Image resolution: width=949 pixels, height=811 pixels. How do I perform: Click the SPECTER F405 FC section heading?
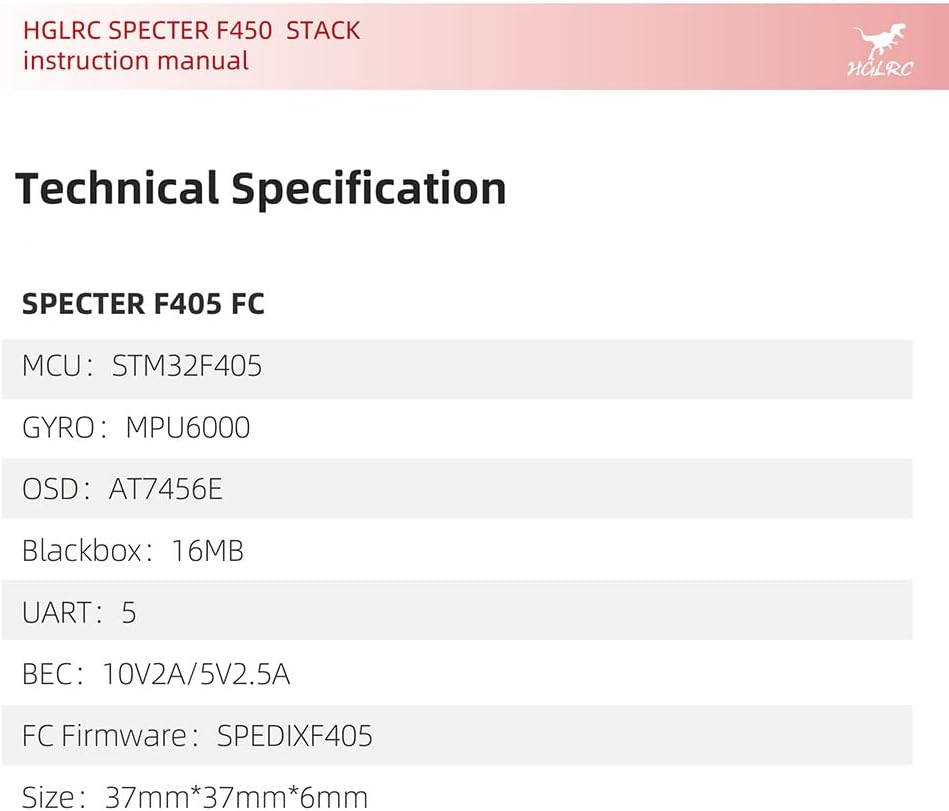click(143, 304)
